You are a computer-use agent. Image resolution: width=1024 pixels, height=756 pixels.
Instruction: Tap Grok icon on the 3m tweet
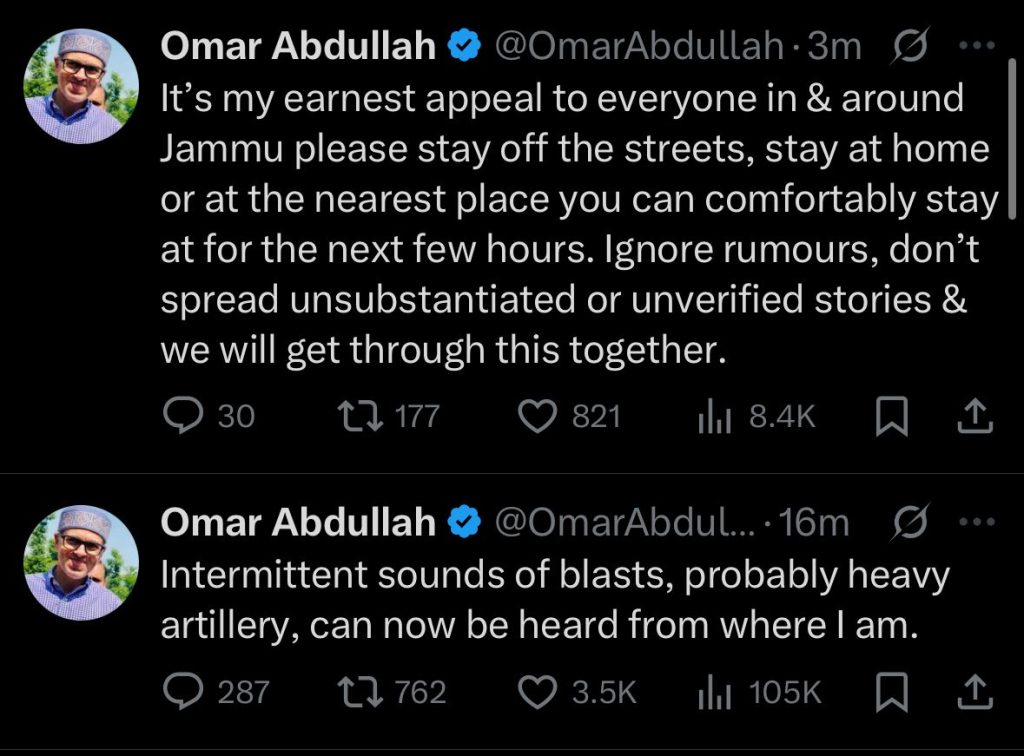tap(910, 47)
